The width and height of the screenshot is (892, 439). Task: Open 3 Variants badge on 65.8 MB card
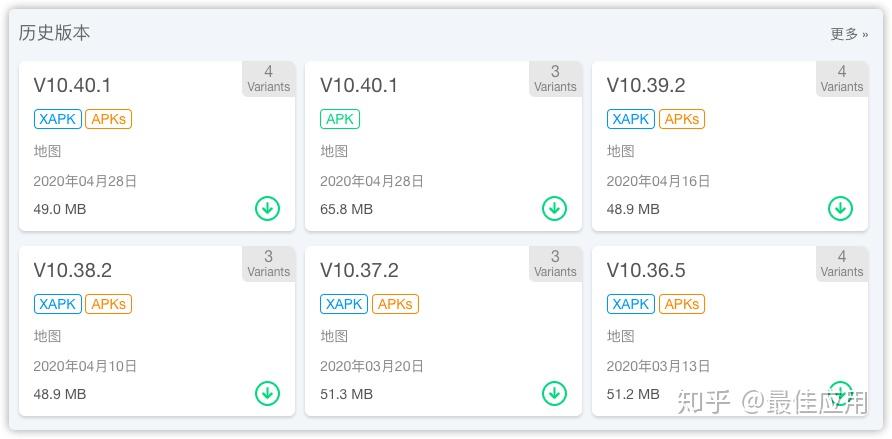coord(555,79)
